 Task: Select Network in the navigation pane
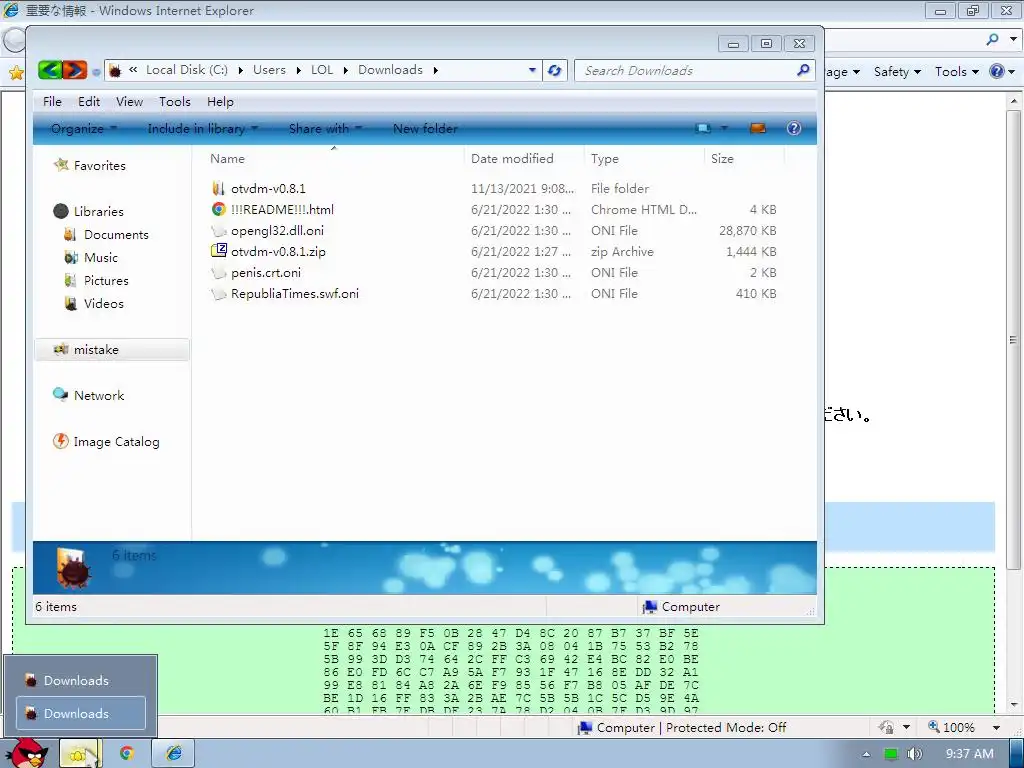click(x=99, y=395)
